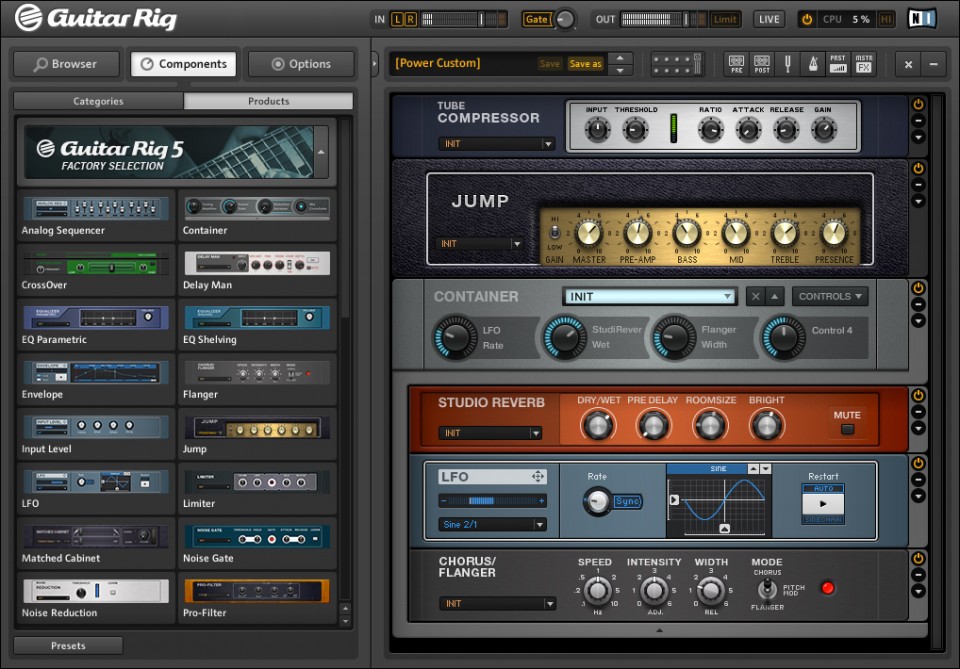This screenshot has width=960, height=669.
Task: Open the Preset Volume panel icon
Action: pos(838,64)
